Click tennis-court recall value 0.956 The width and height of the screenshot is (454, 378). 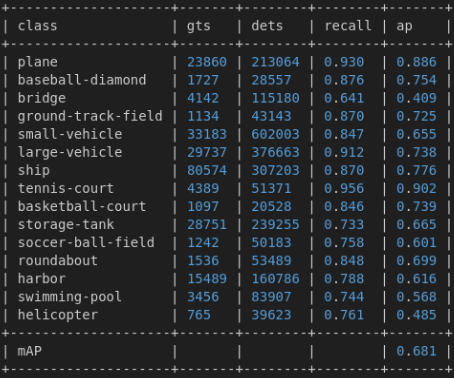click(344, 188)
